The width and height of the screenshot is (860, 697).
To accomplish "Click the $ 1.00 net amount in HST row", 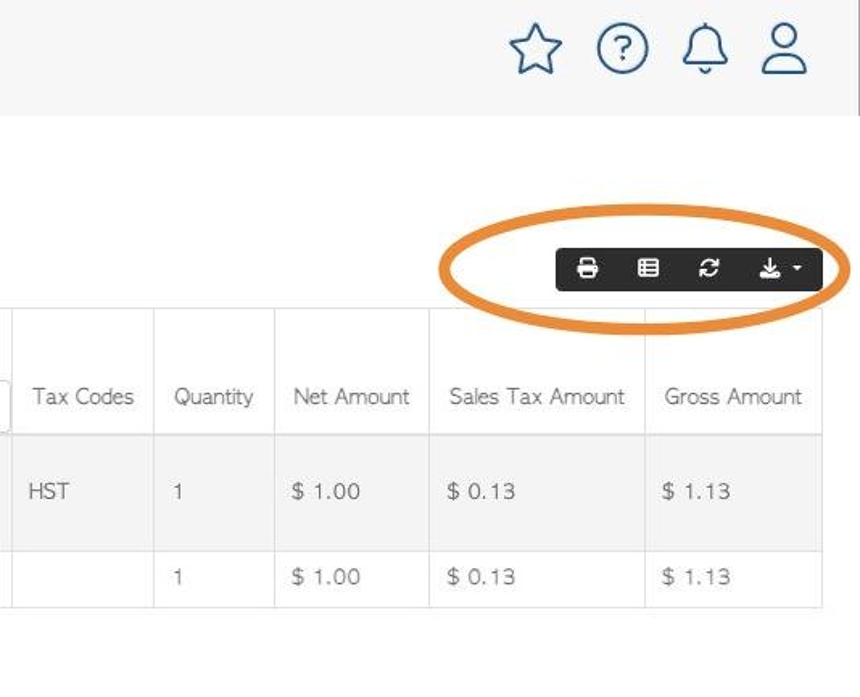I will 326,491.
